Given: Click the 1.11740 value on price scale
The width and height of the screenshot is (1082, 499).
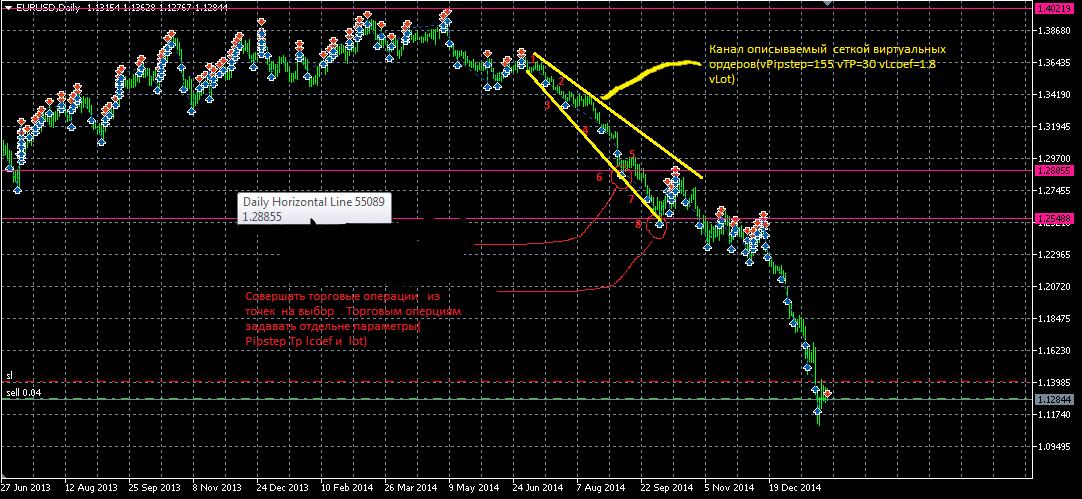Looking at the screenshot, I should point(1055,414).
